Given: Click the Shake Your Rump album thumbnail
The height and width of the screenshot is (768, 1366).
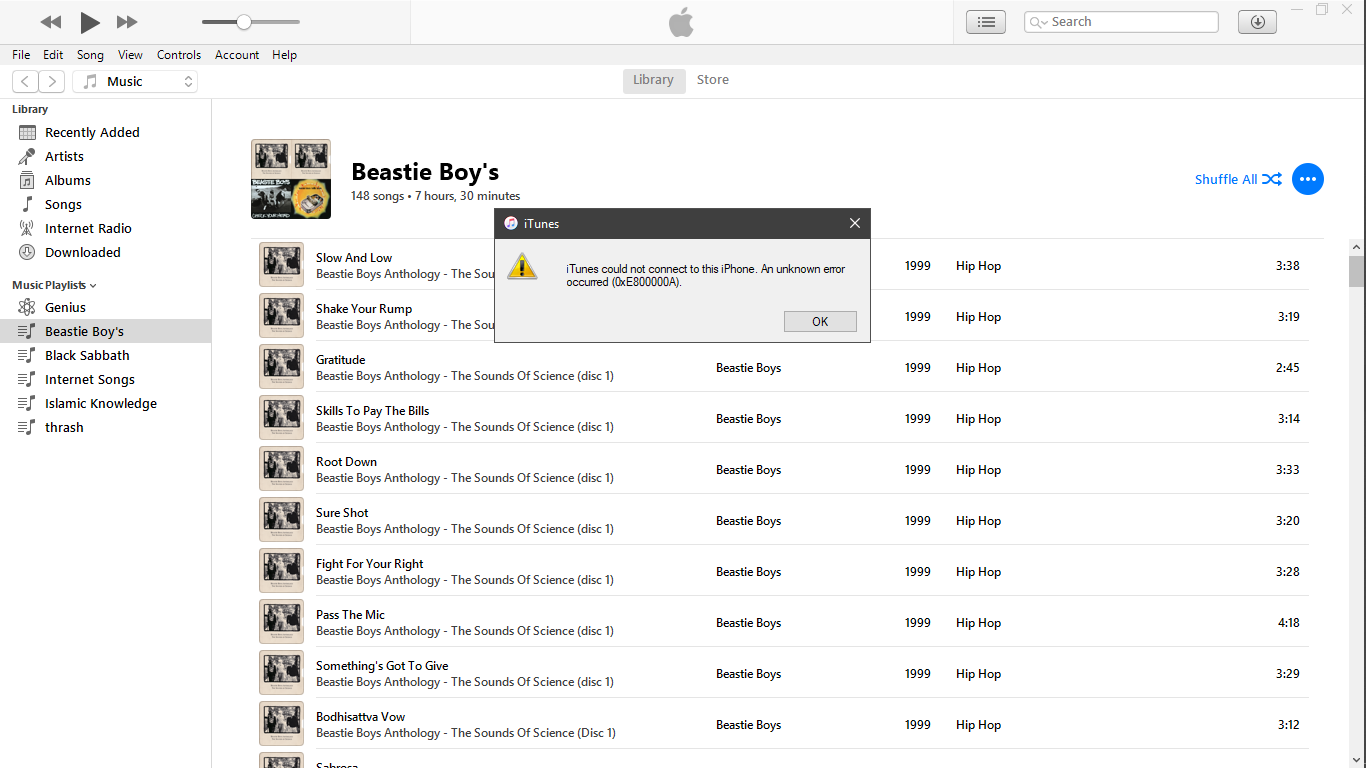Looking at the screenshot, I should (x=281, y=316).
